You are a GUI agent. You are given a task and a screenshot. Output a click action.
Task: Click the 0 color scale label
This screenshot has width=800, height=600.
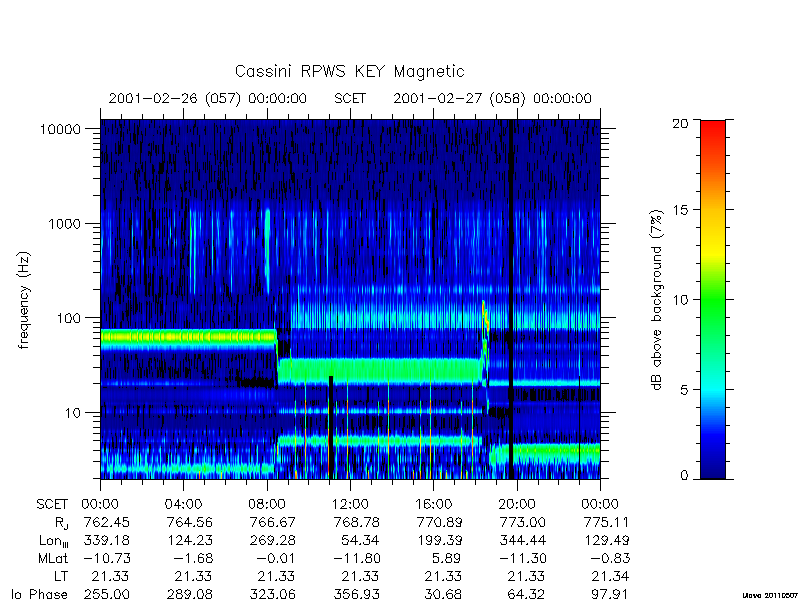(684, 476)
